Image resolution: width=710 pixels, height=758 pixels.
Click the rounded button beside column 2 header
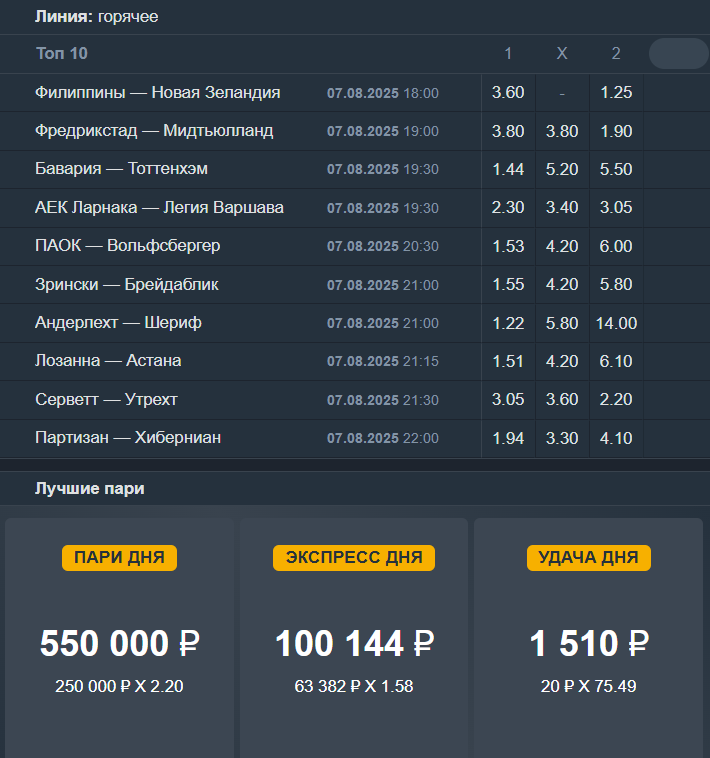(679, 53)
